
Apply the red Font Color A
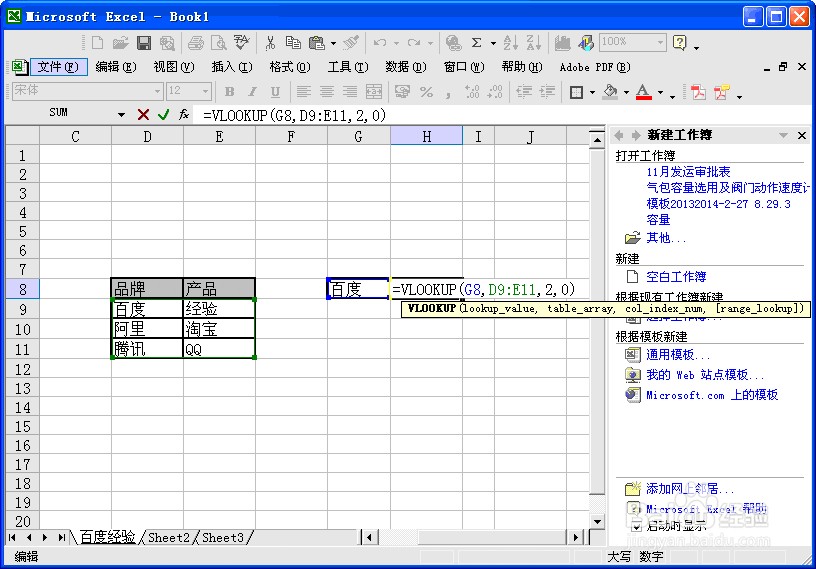(x=644, y=92)
